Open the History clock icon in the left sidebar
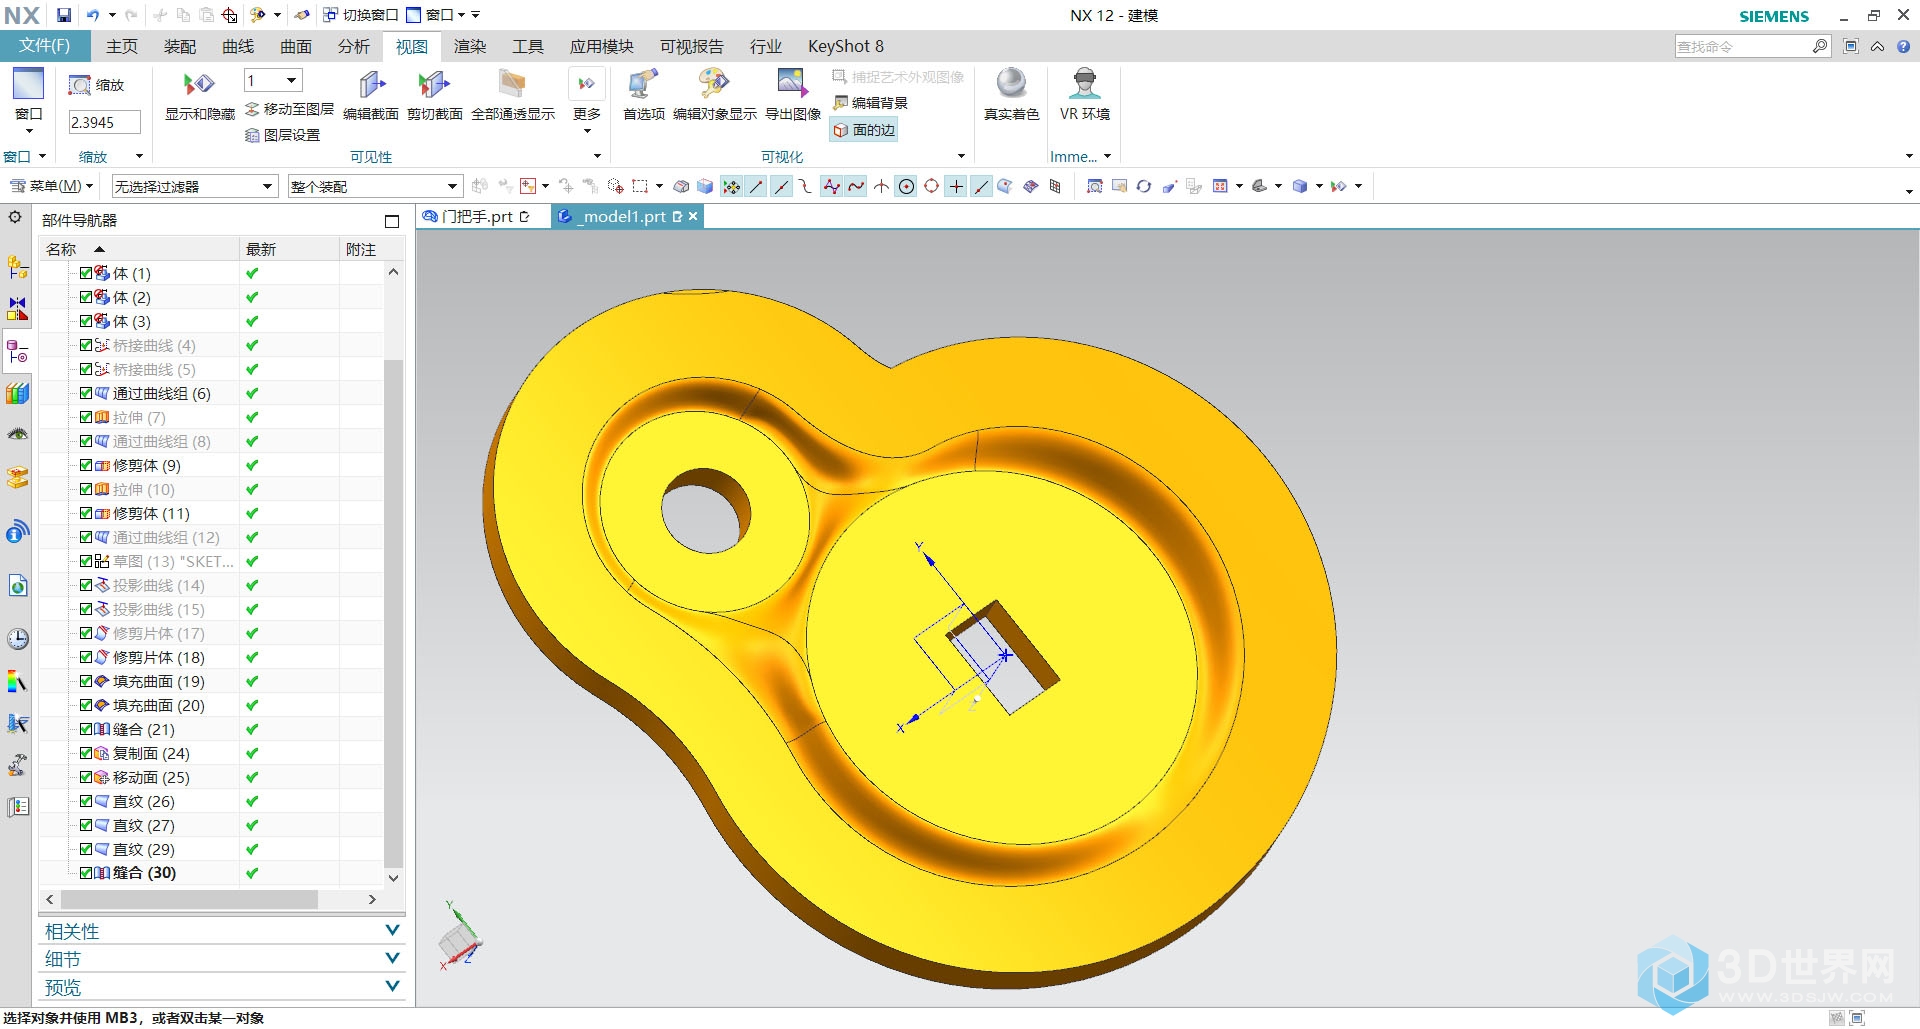This screenshot has height=1029, width=1920. coord(17,639)
